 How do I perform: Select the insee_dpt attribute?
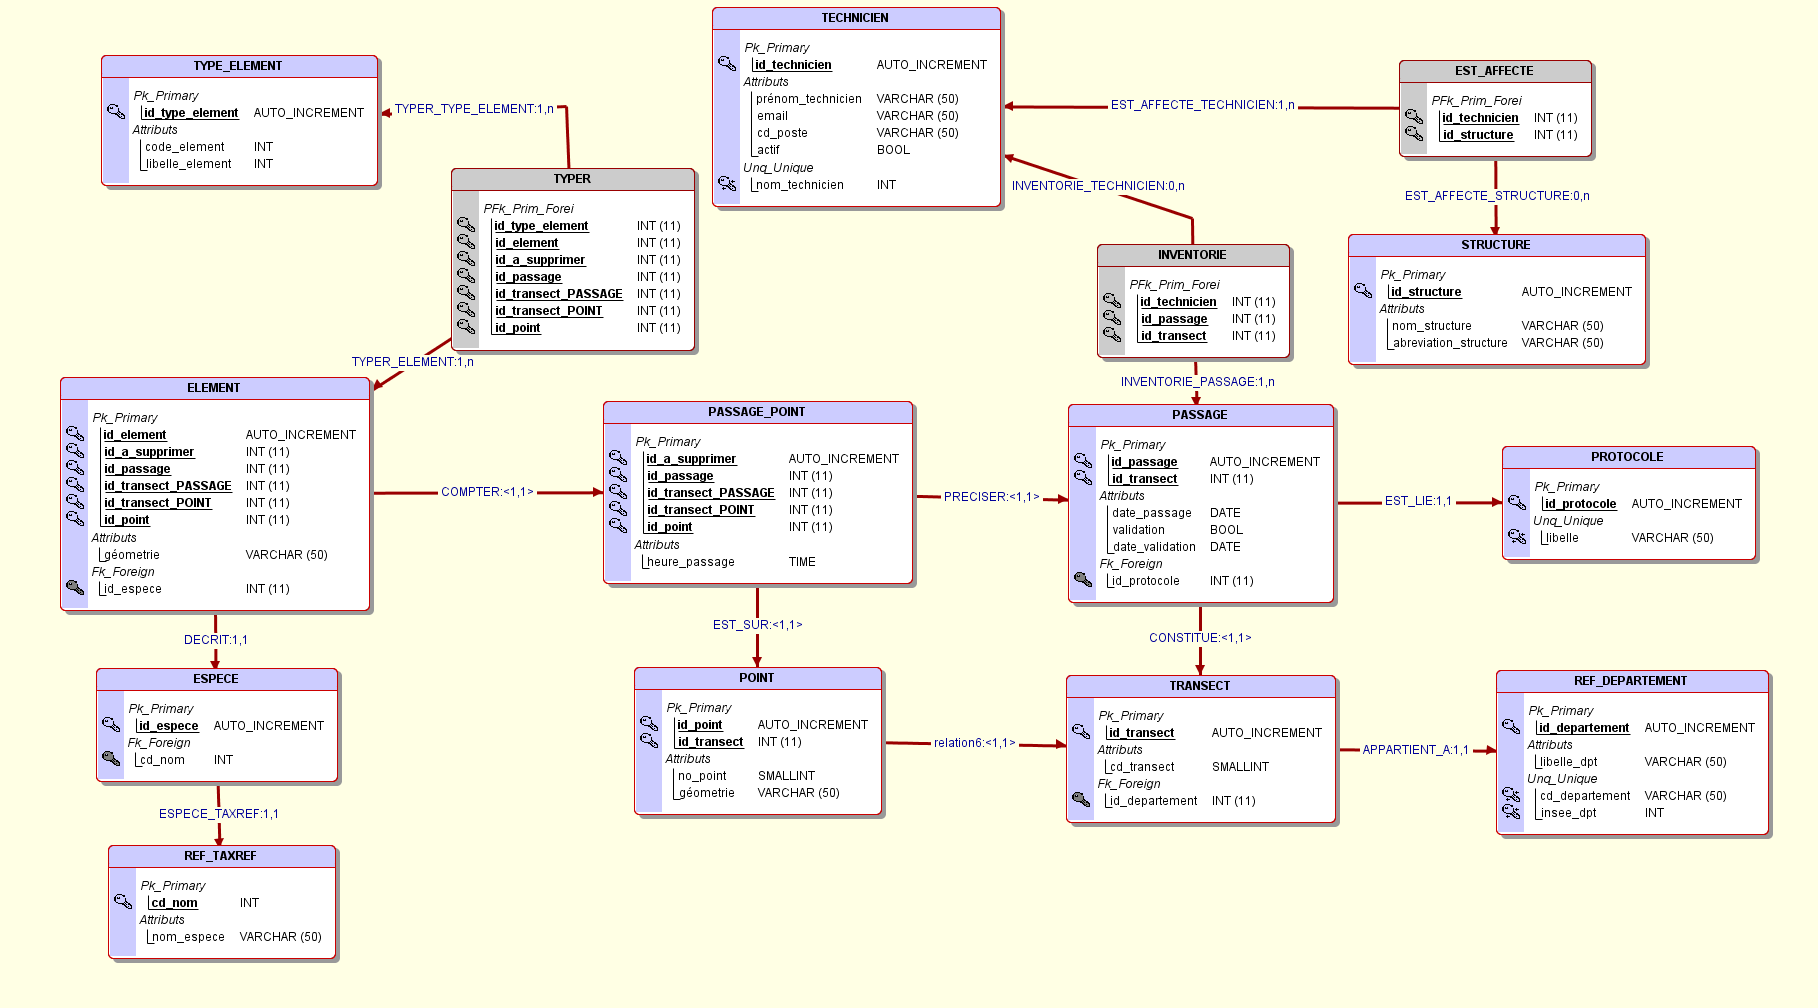pyautogui.click(x=1568, y=813)
